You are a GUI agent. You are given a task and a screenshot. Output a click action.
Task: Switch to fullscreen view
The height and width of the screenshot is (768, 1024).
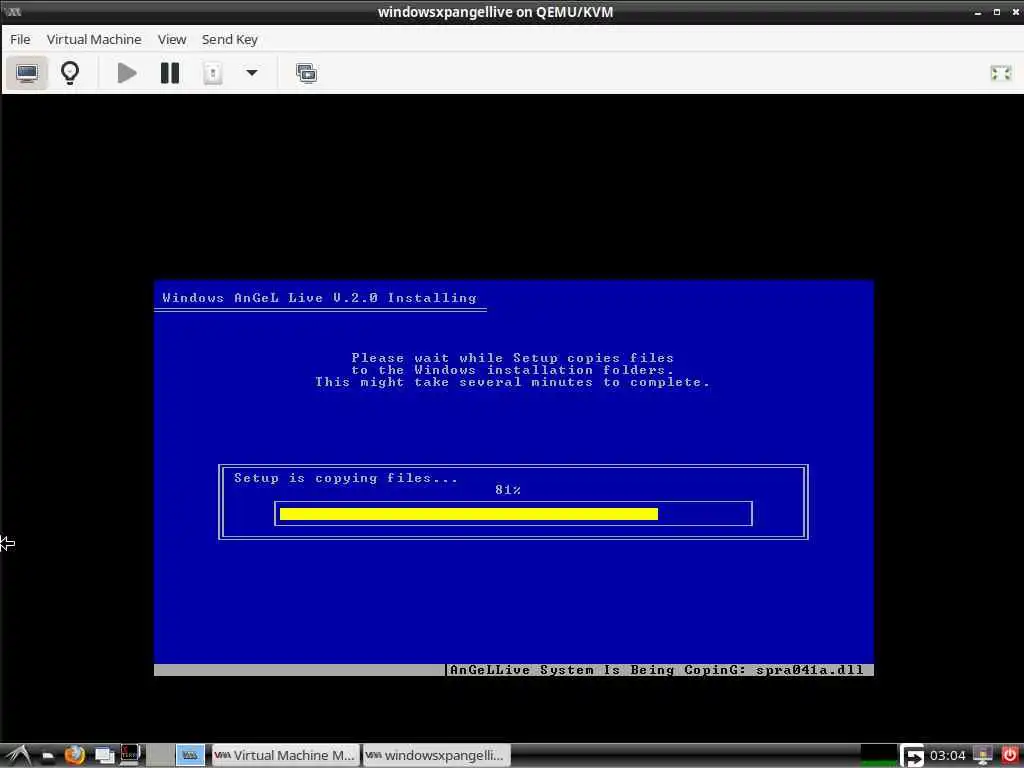[x=1000, y=72]
